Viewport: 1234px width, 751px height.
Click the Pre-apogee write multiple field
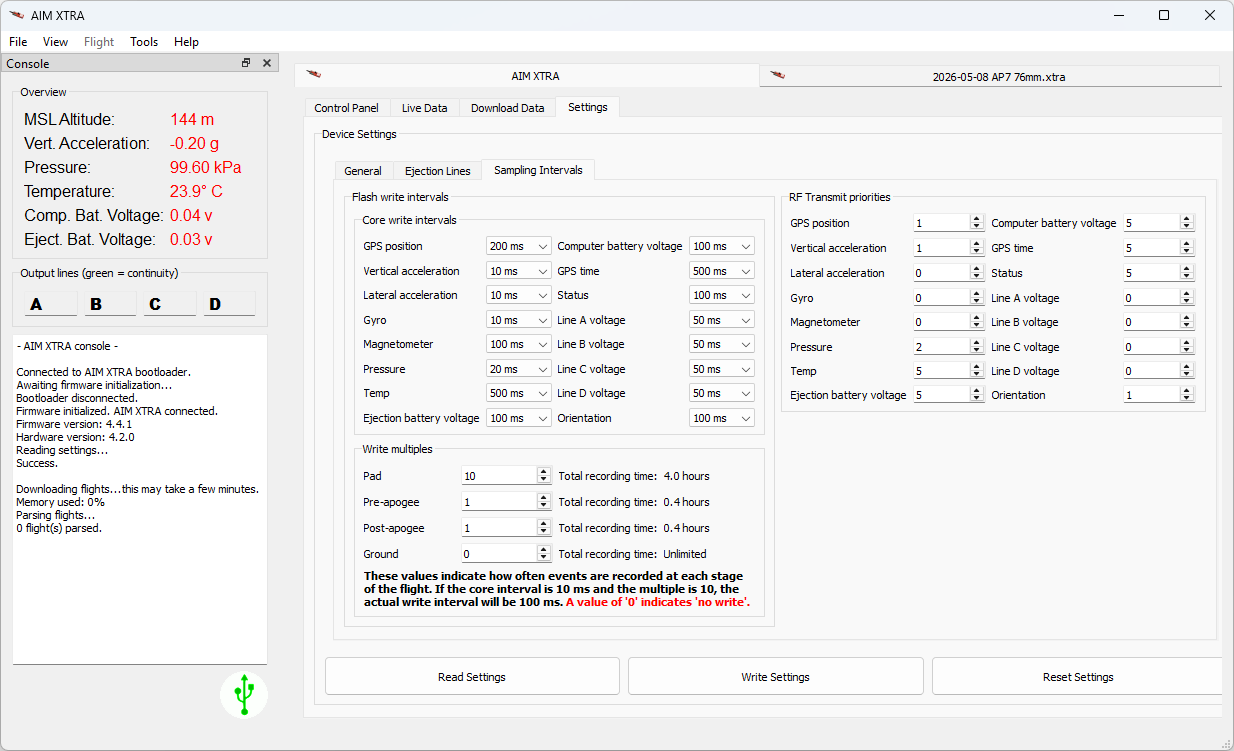click(x=506, y=502)
